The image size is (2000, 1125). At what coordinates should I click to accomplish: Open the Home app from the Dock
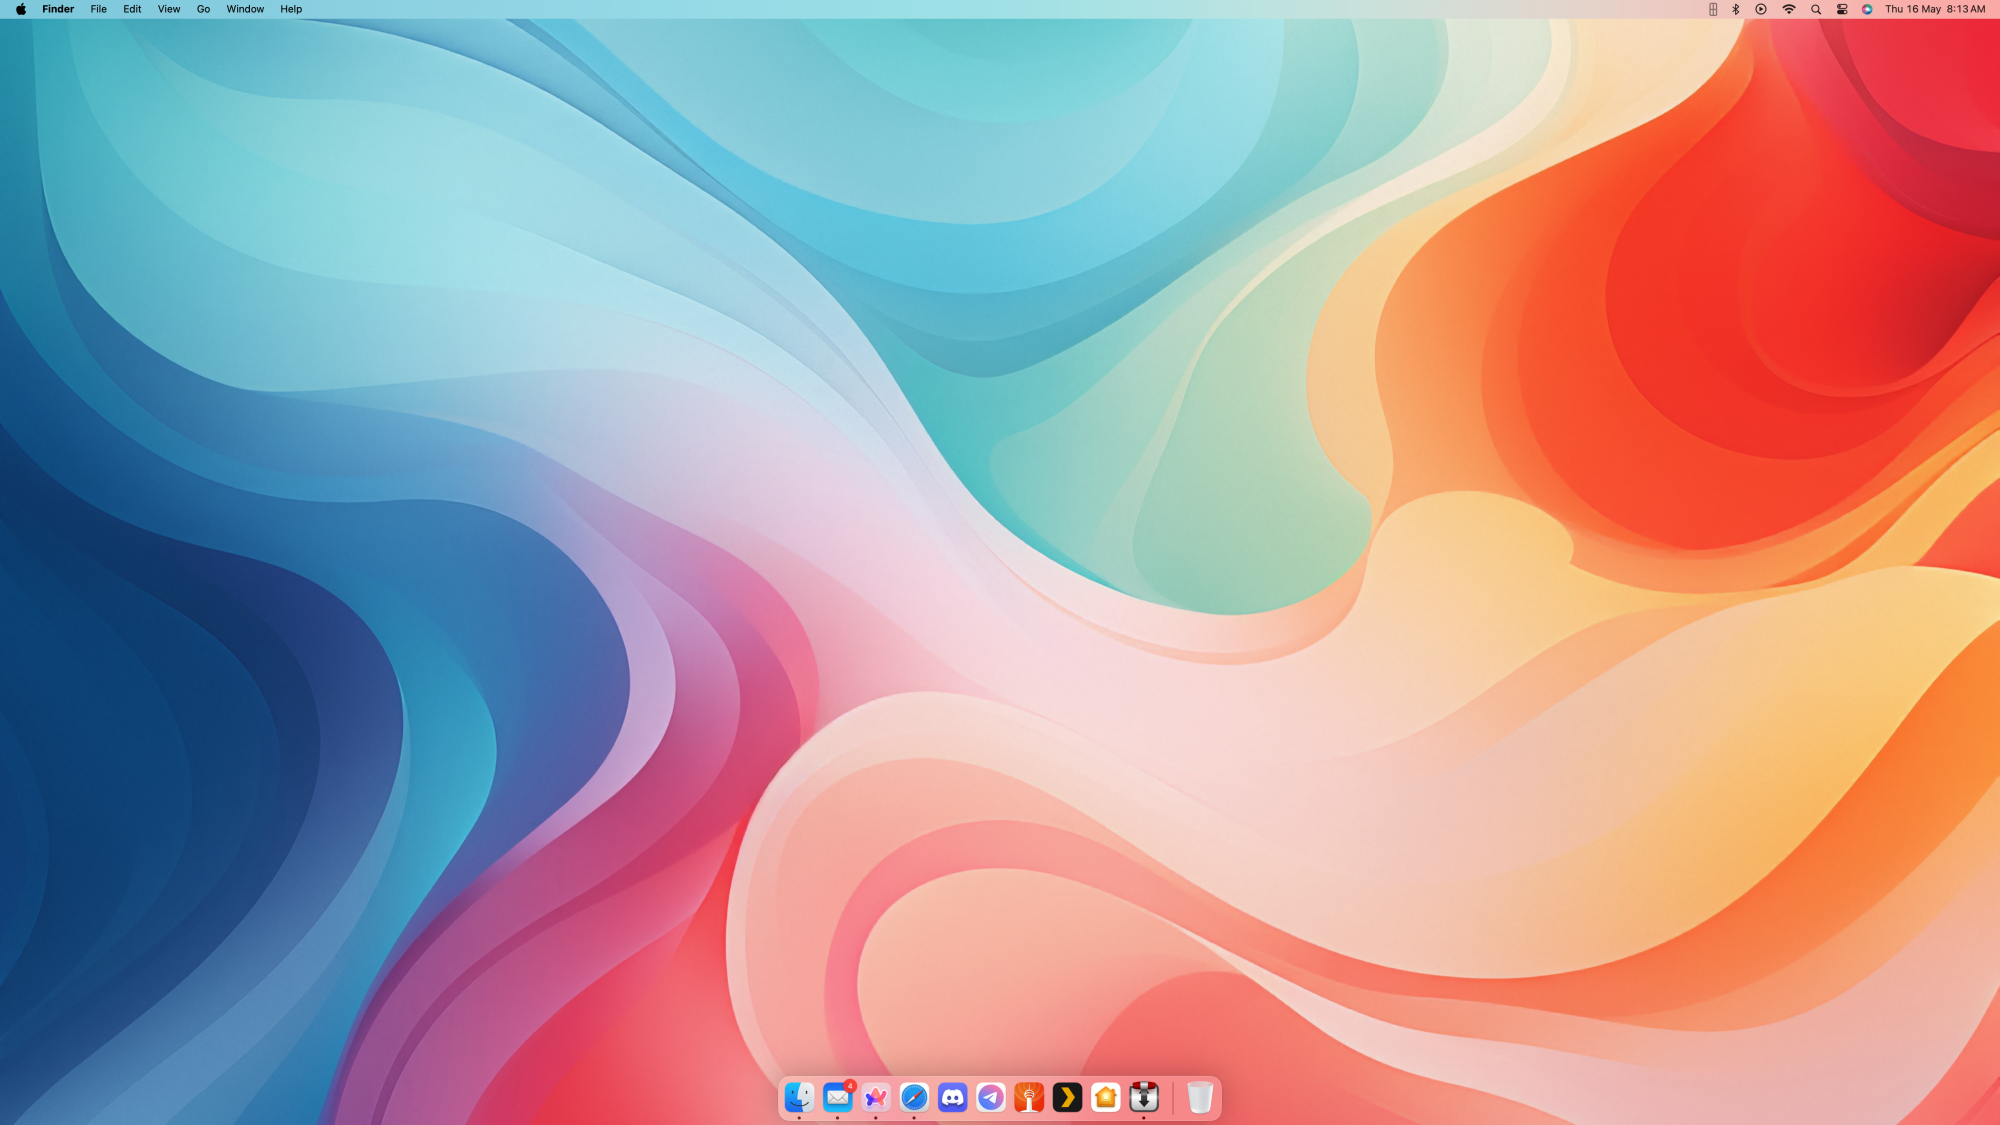tap(1105, 1098)
